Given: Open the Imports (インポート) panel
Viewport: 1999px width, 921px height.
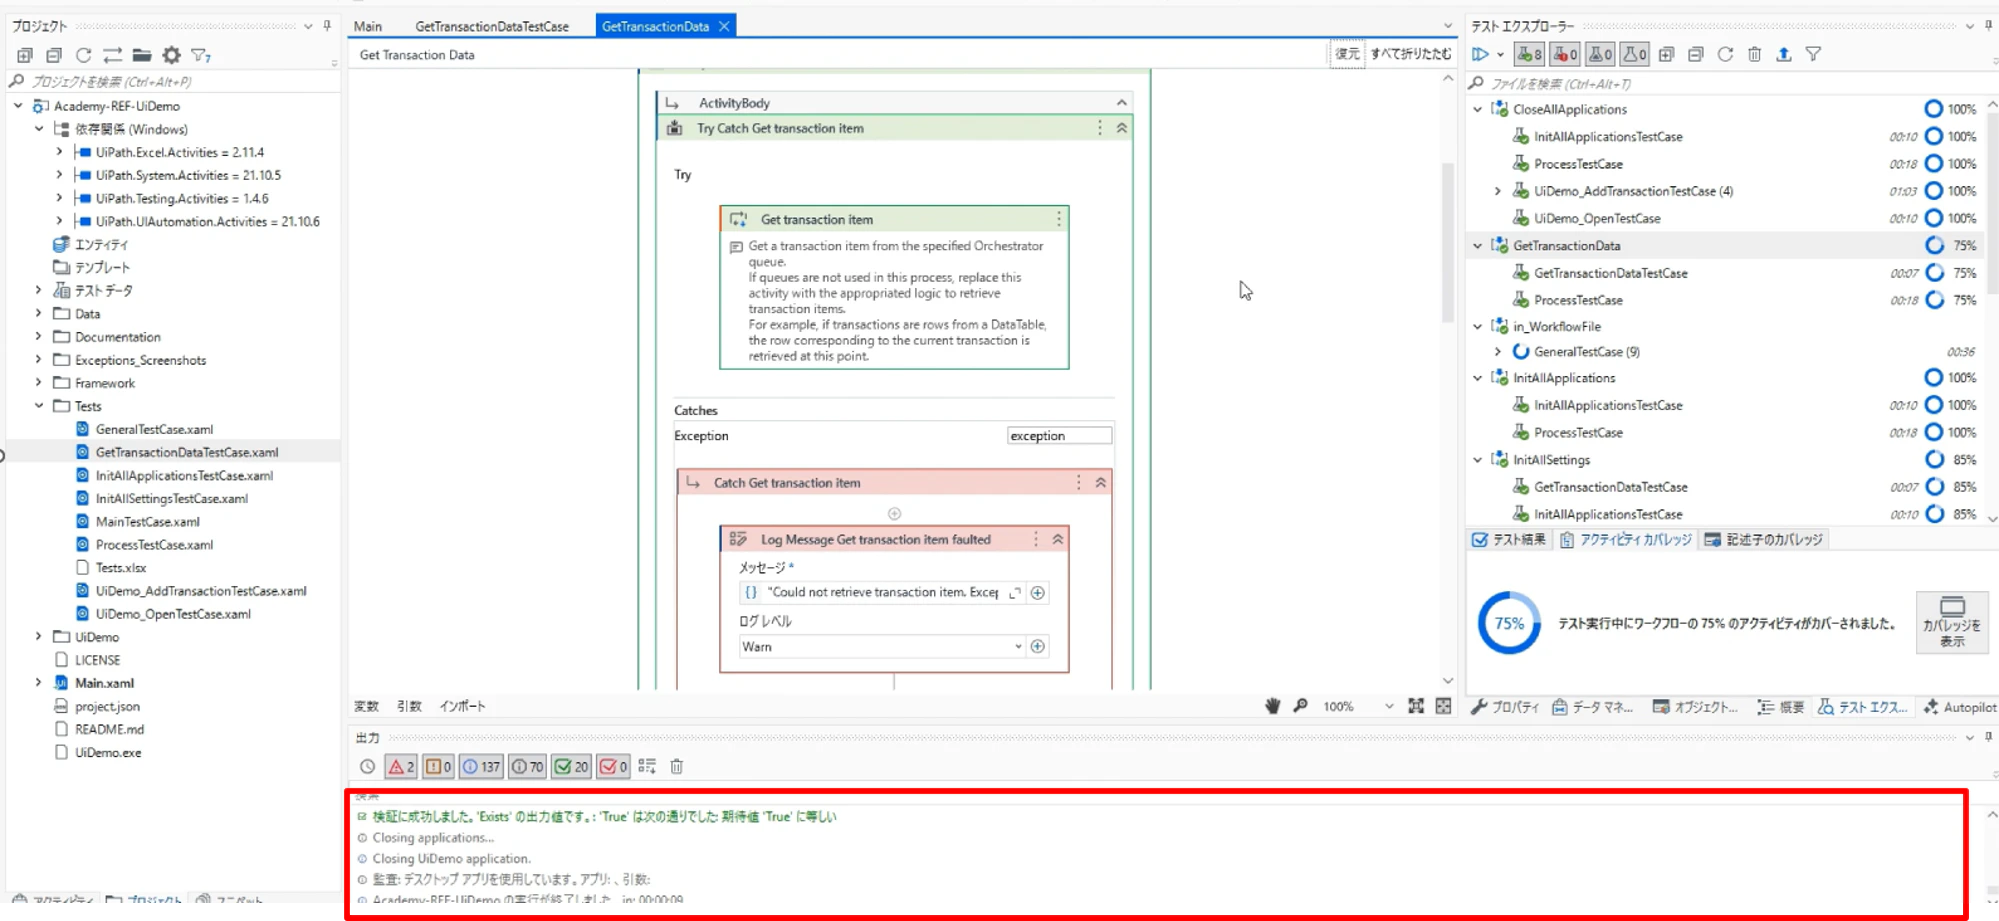Looking at the screenshot, I should [x=462, y=706].
